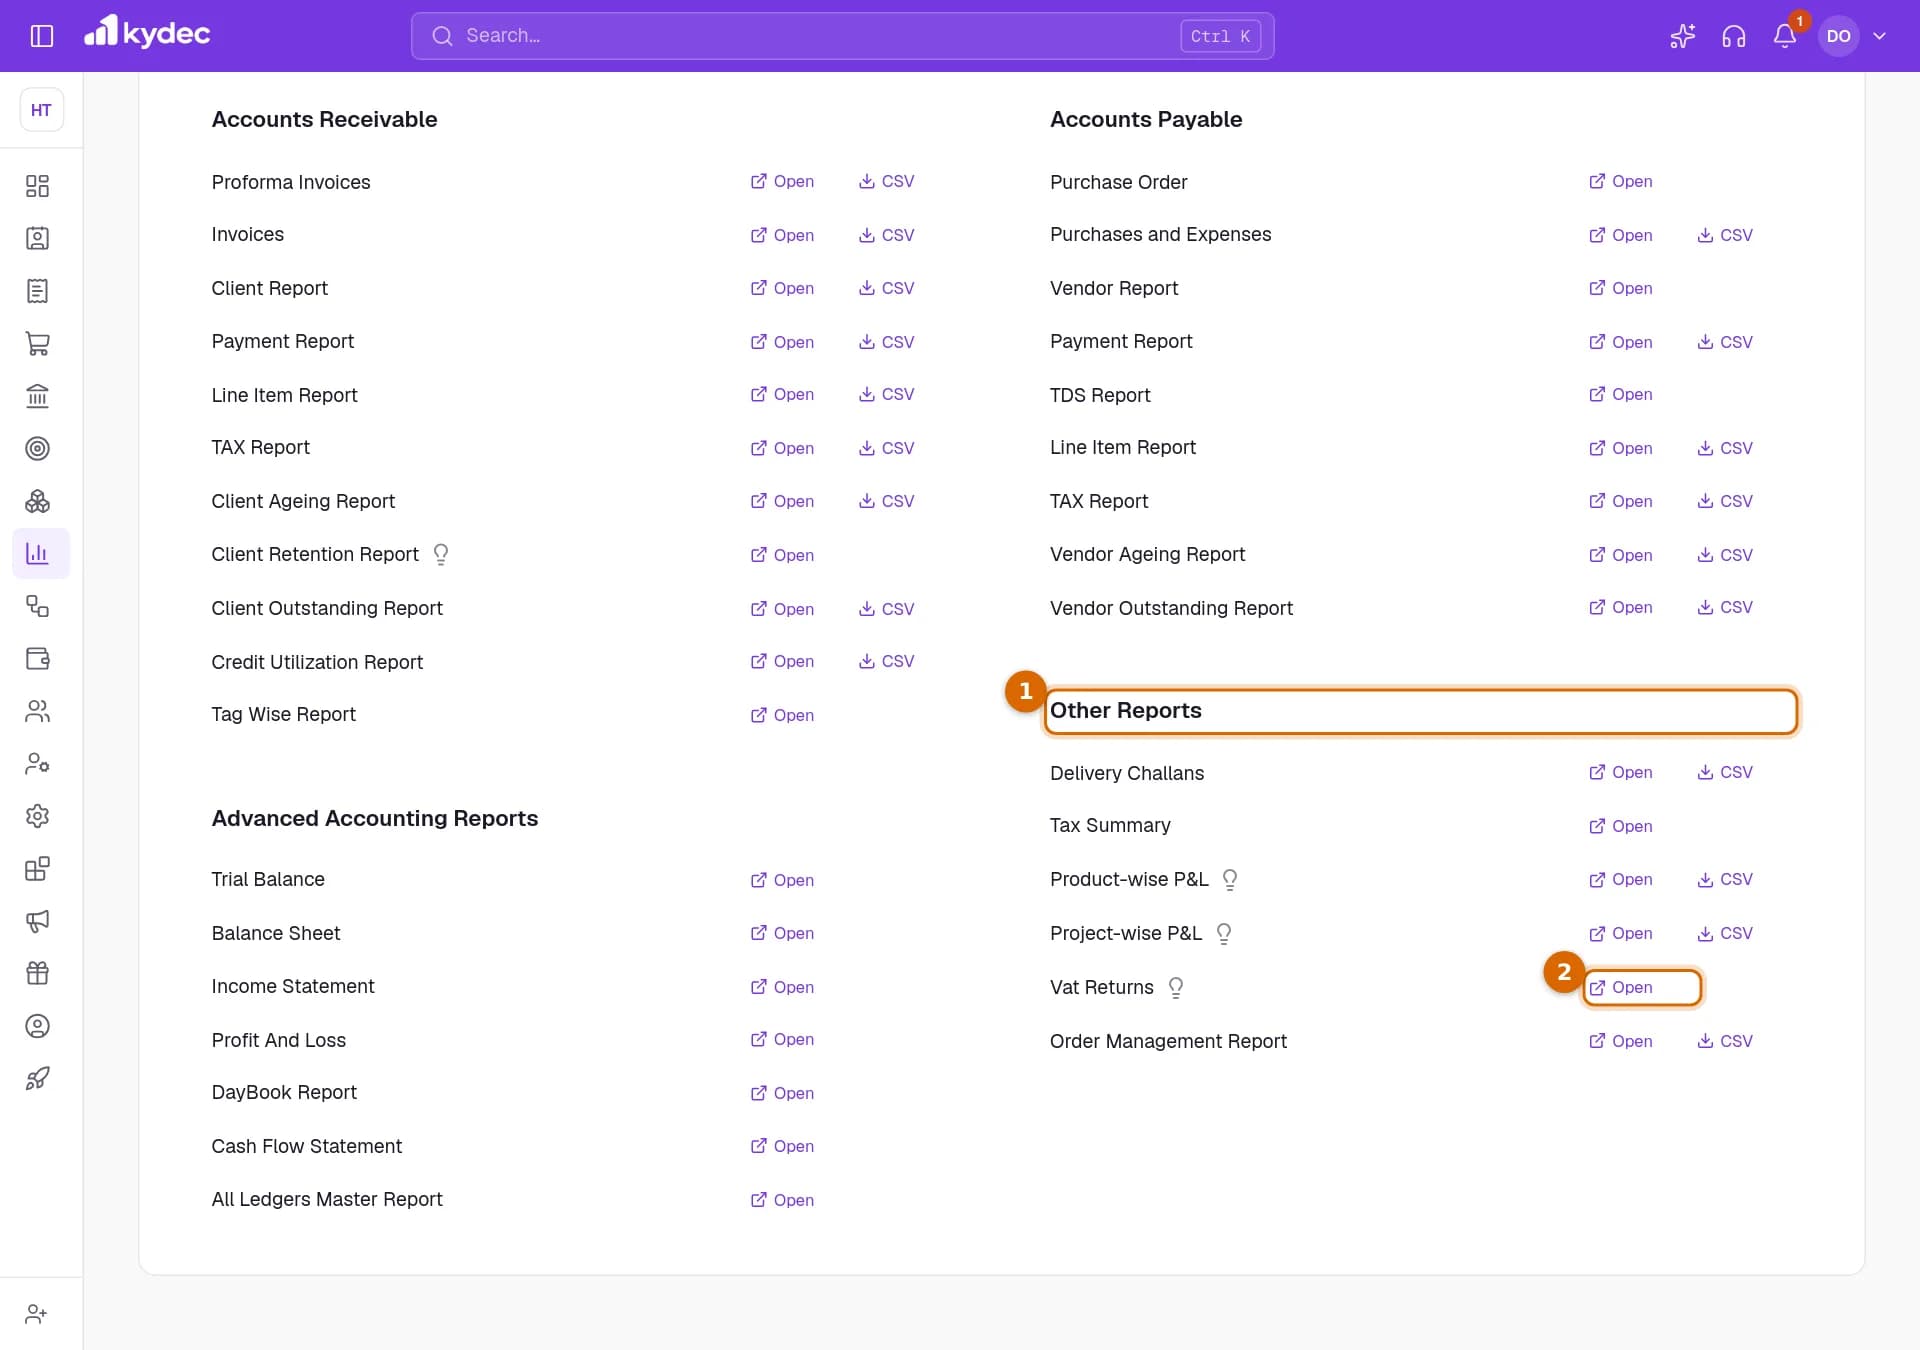Open the Client Report
This screenshot has height=1350, width=1920.
[782, 288]
